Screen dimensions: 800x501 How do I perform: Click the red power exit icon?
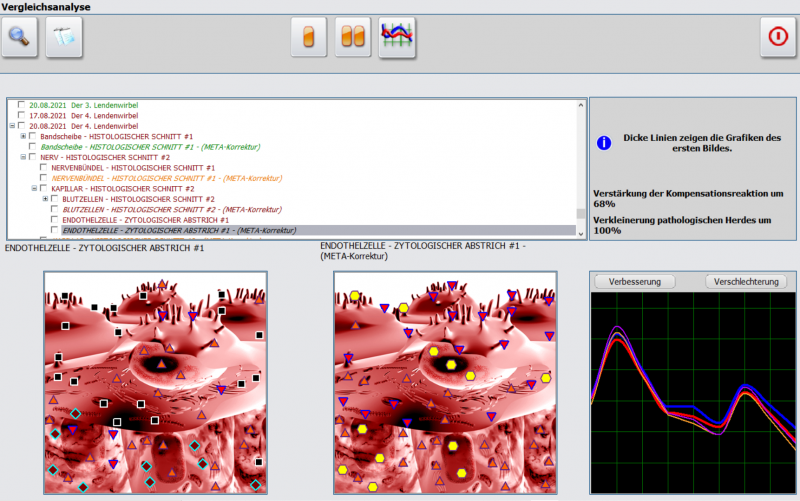777,38
